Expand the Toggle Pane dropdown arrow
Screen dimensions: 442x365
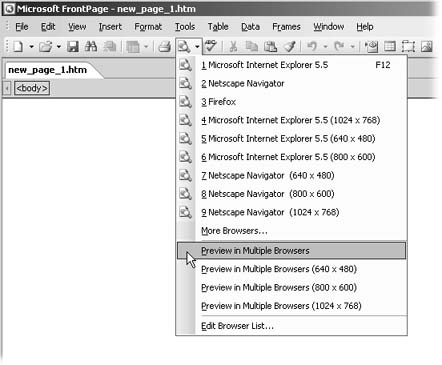tap(146, 47)
